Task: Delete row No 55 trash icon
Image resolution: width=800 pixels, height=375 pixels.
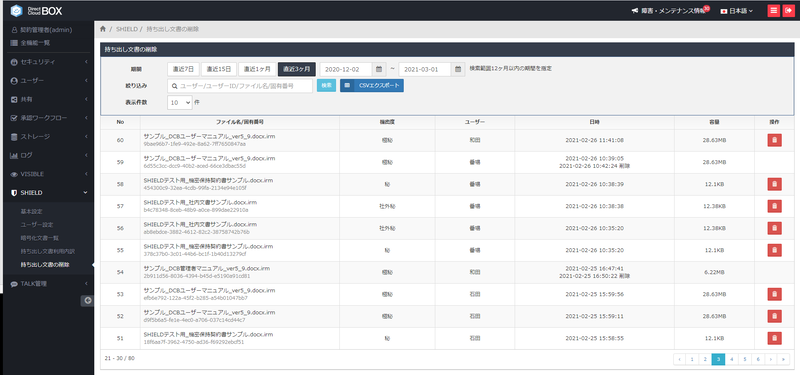Action: pyautogui.click(x=774, y=250)
